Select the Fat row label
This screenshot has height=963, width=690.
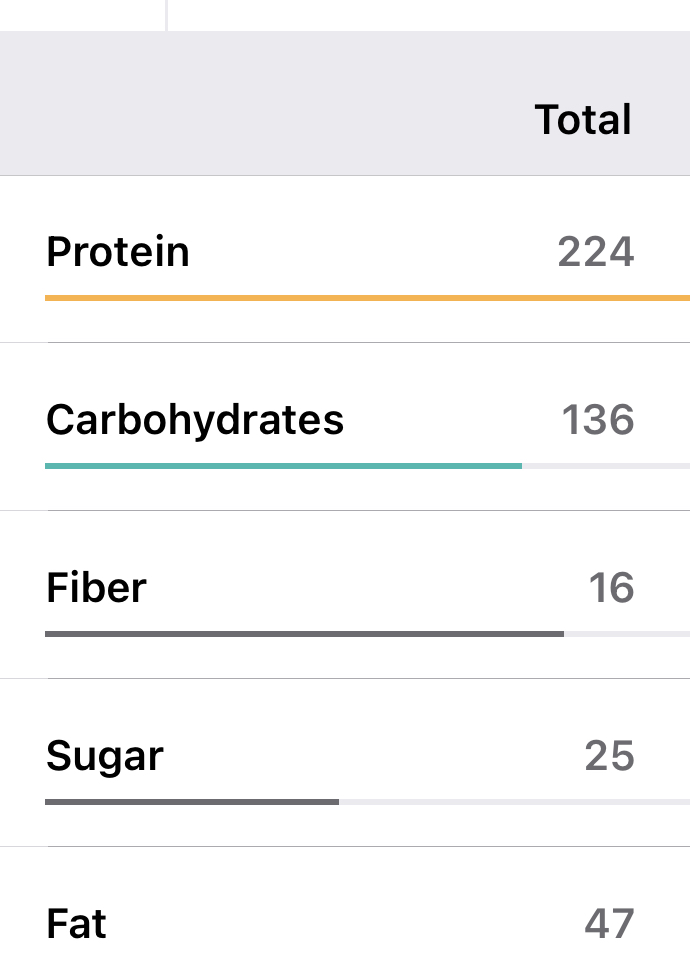click(76, 924)
